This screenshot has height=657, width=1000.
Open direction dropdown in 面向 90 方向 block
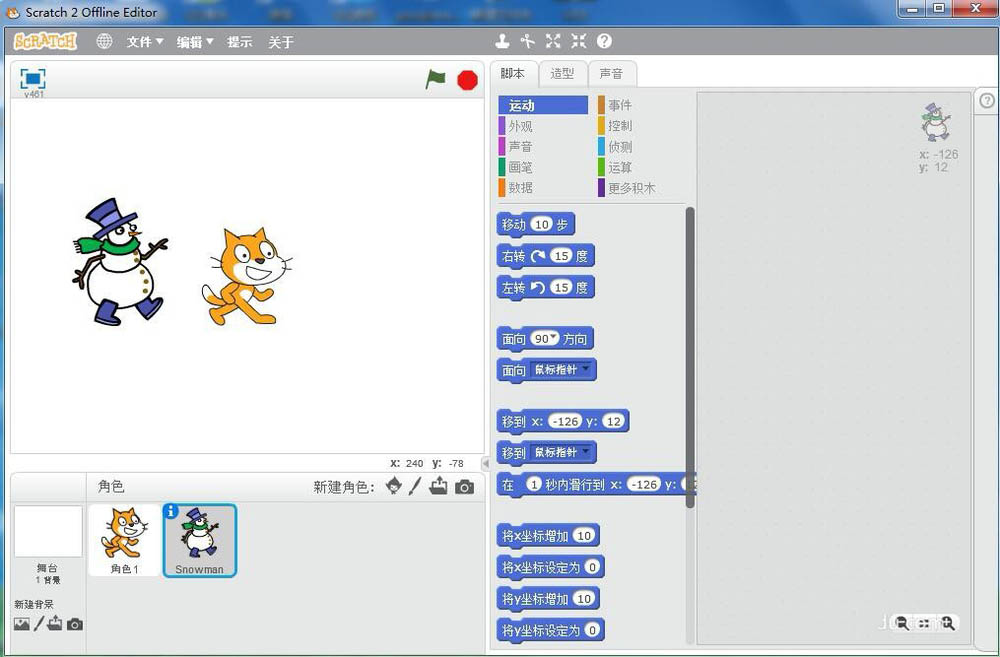(554, 337)
